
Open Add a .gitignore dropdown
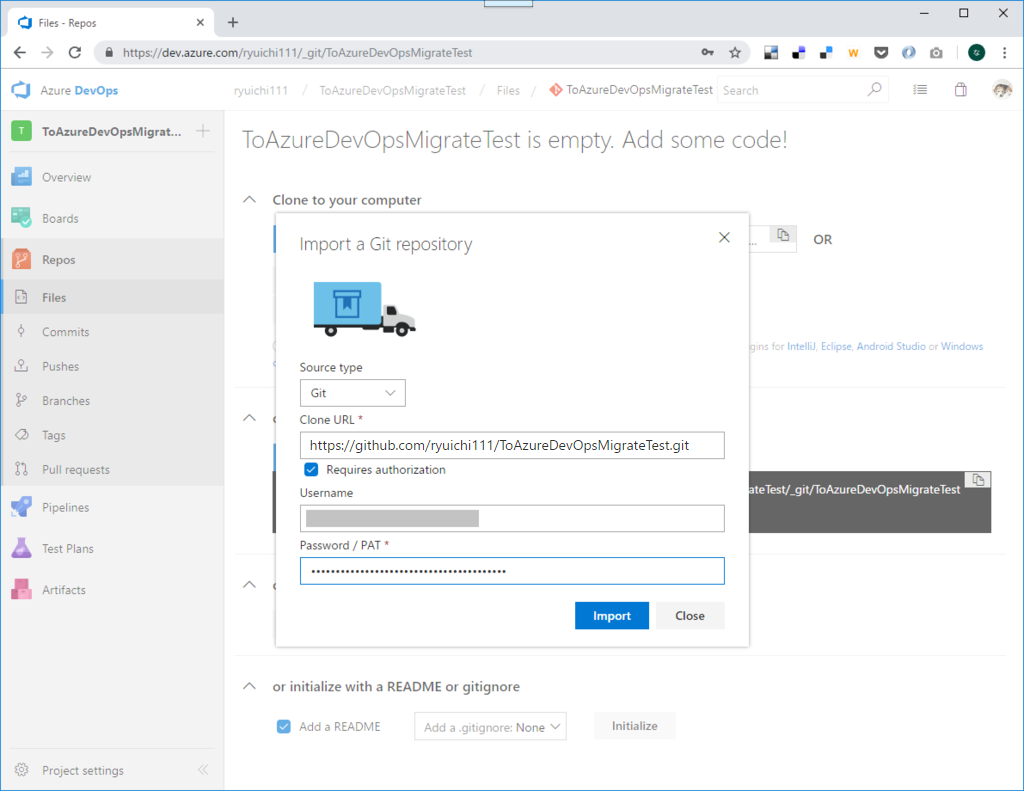[x=490, y=726]
